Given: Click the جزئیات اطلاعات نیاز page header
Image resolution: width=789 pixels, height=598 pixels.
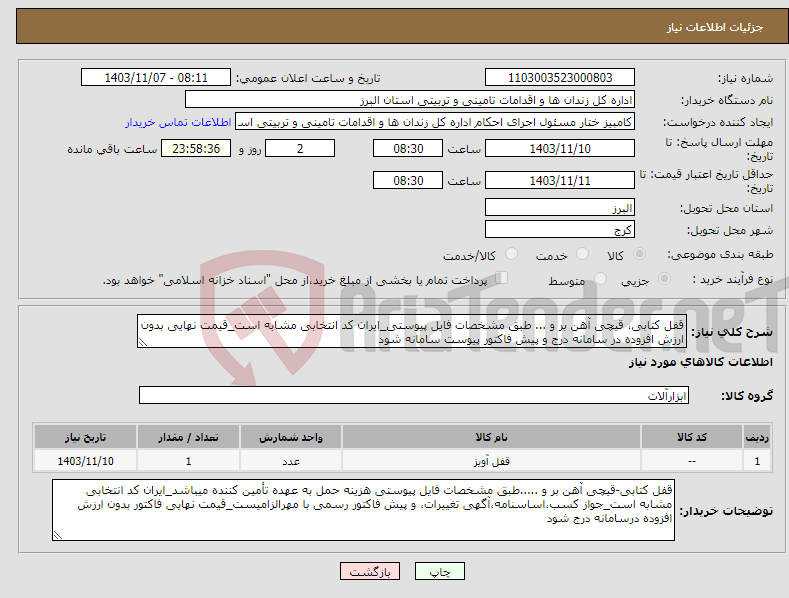Looking at the screenshot, I should tap(715, 27).
